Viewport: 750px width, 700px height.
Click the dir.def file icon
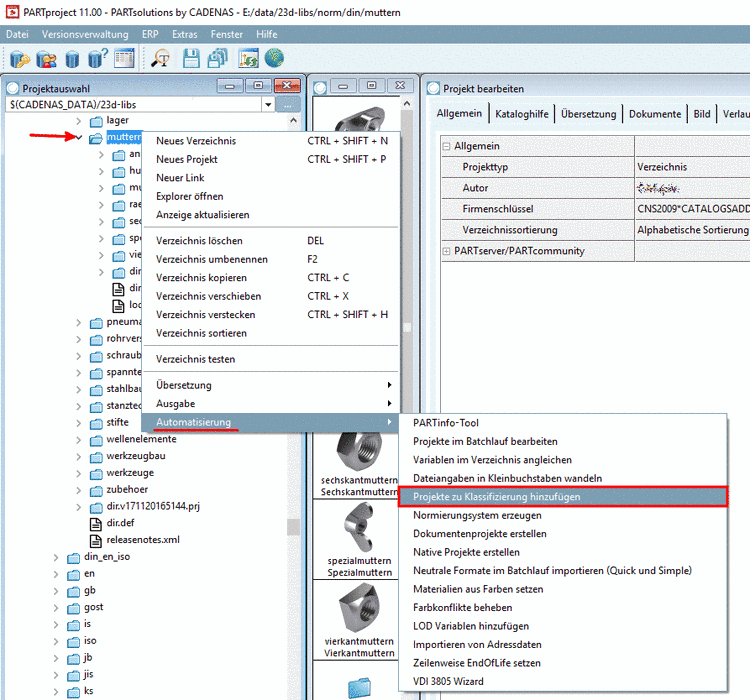(x=96, y=523)
